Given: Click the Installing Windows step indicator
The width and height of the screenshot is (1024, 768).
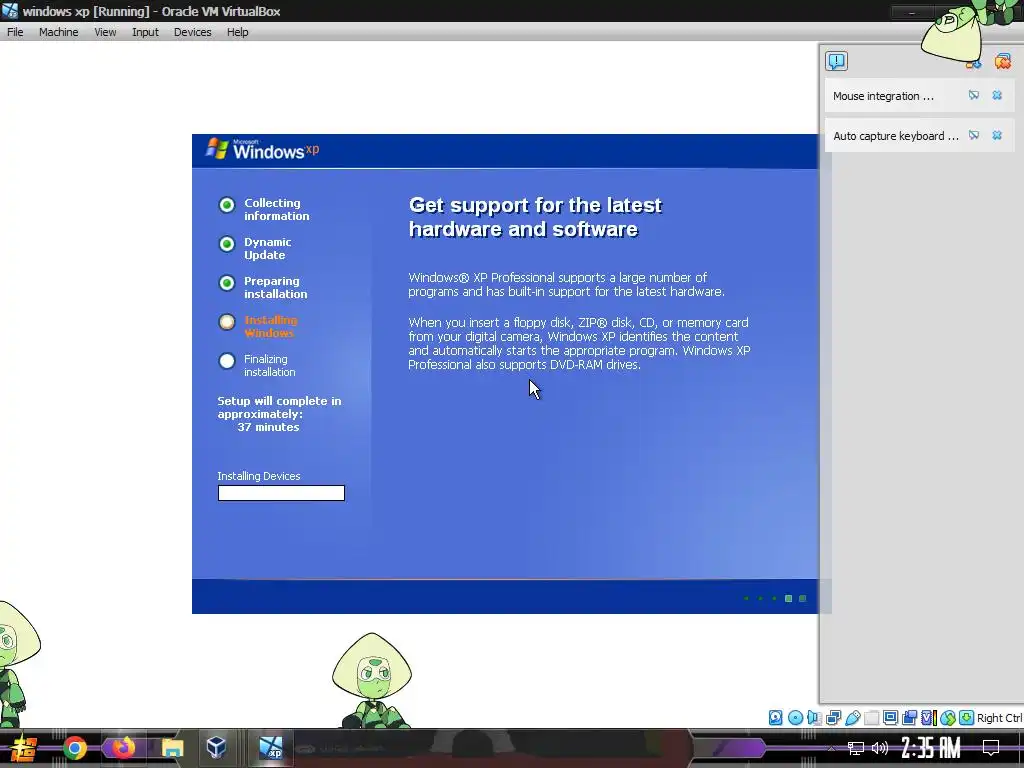Looking at the screenshot, I should click(227, 322).
